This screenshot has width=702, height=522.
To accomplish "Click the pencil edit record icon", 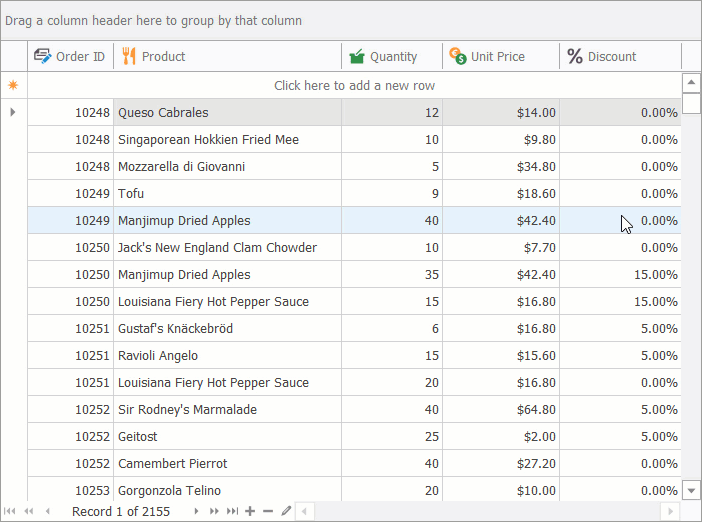I will point(286,511).
